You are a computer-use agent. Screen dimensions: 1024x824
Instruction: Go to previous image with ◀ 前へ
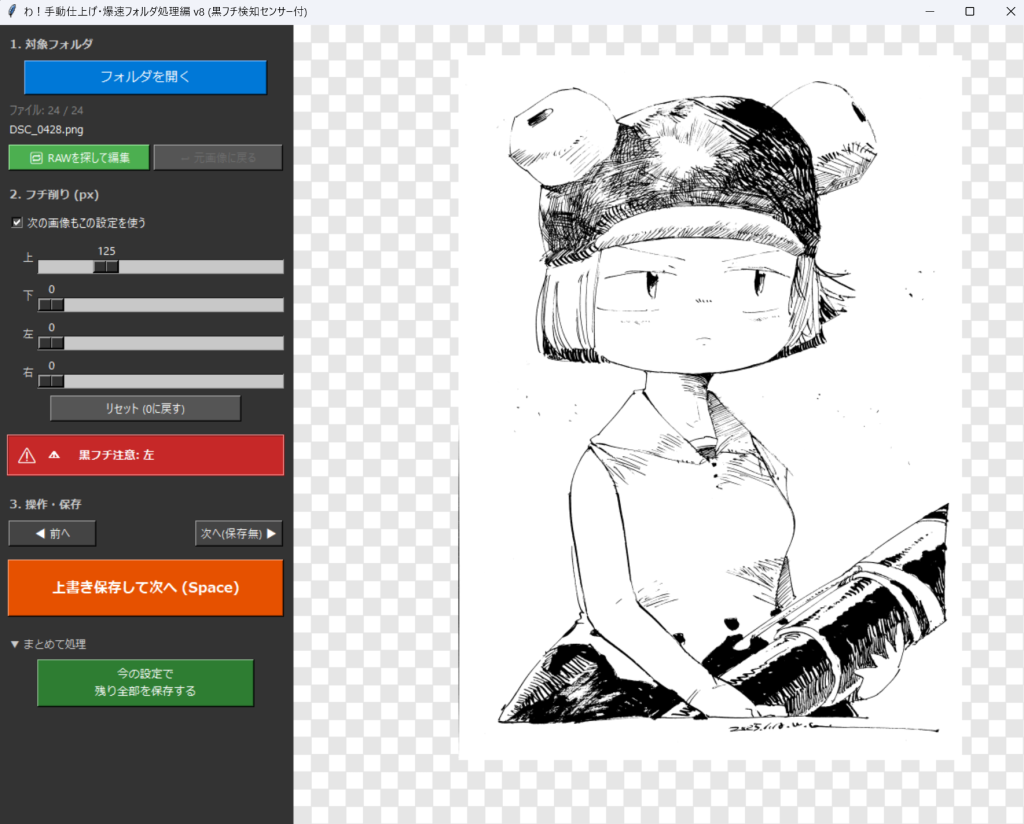(x=52, y=534)
